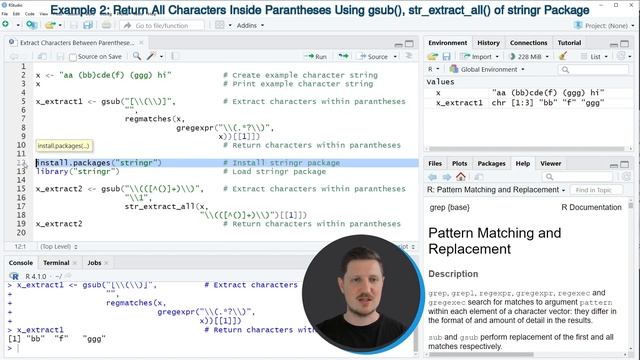The height and width of the screenshot is (360, 640).
Task: Click the Help show in new window icon
Action: coord(478,177)
